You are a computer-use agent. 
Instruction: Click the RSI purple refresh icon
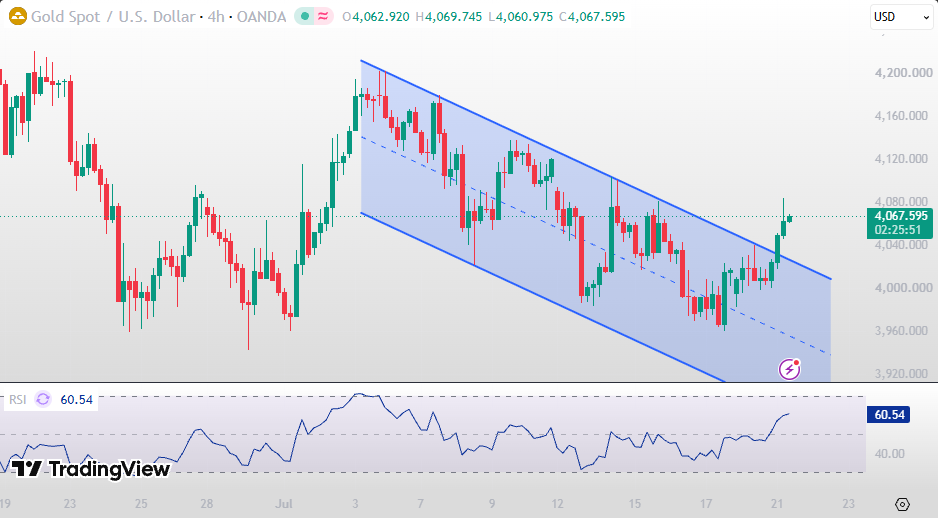point(43,399)
